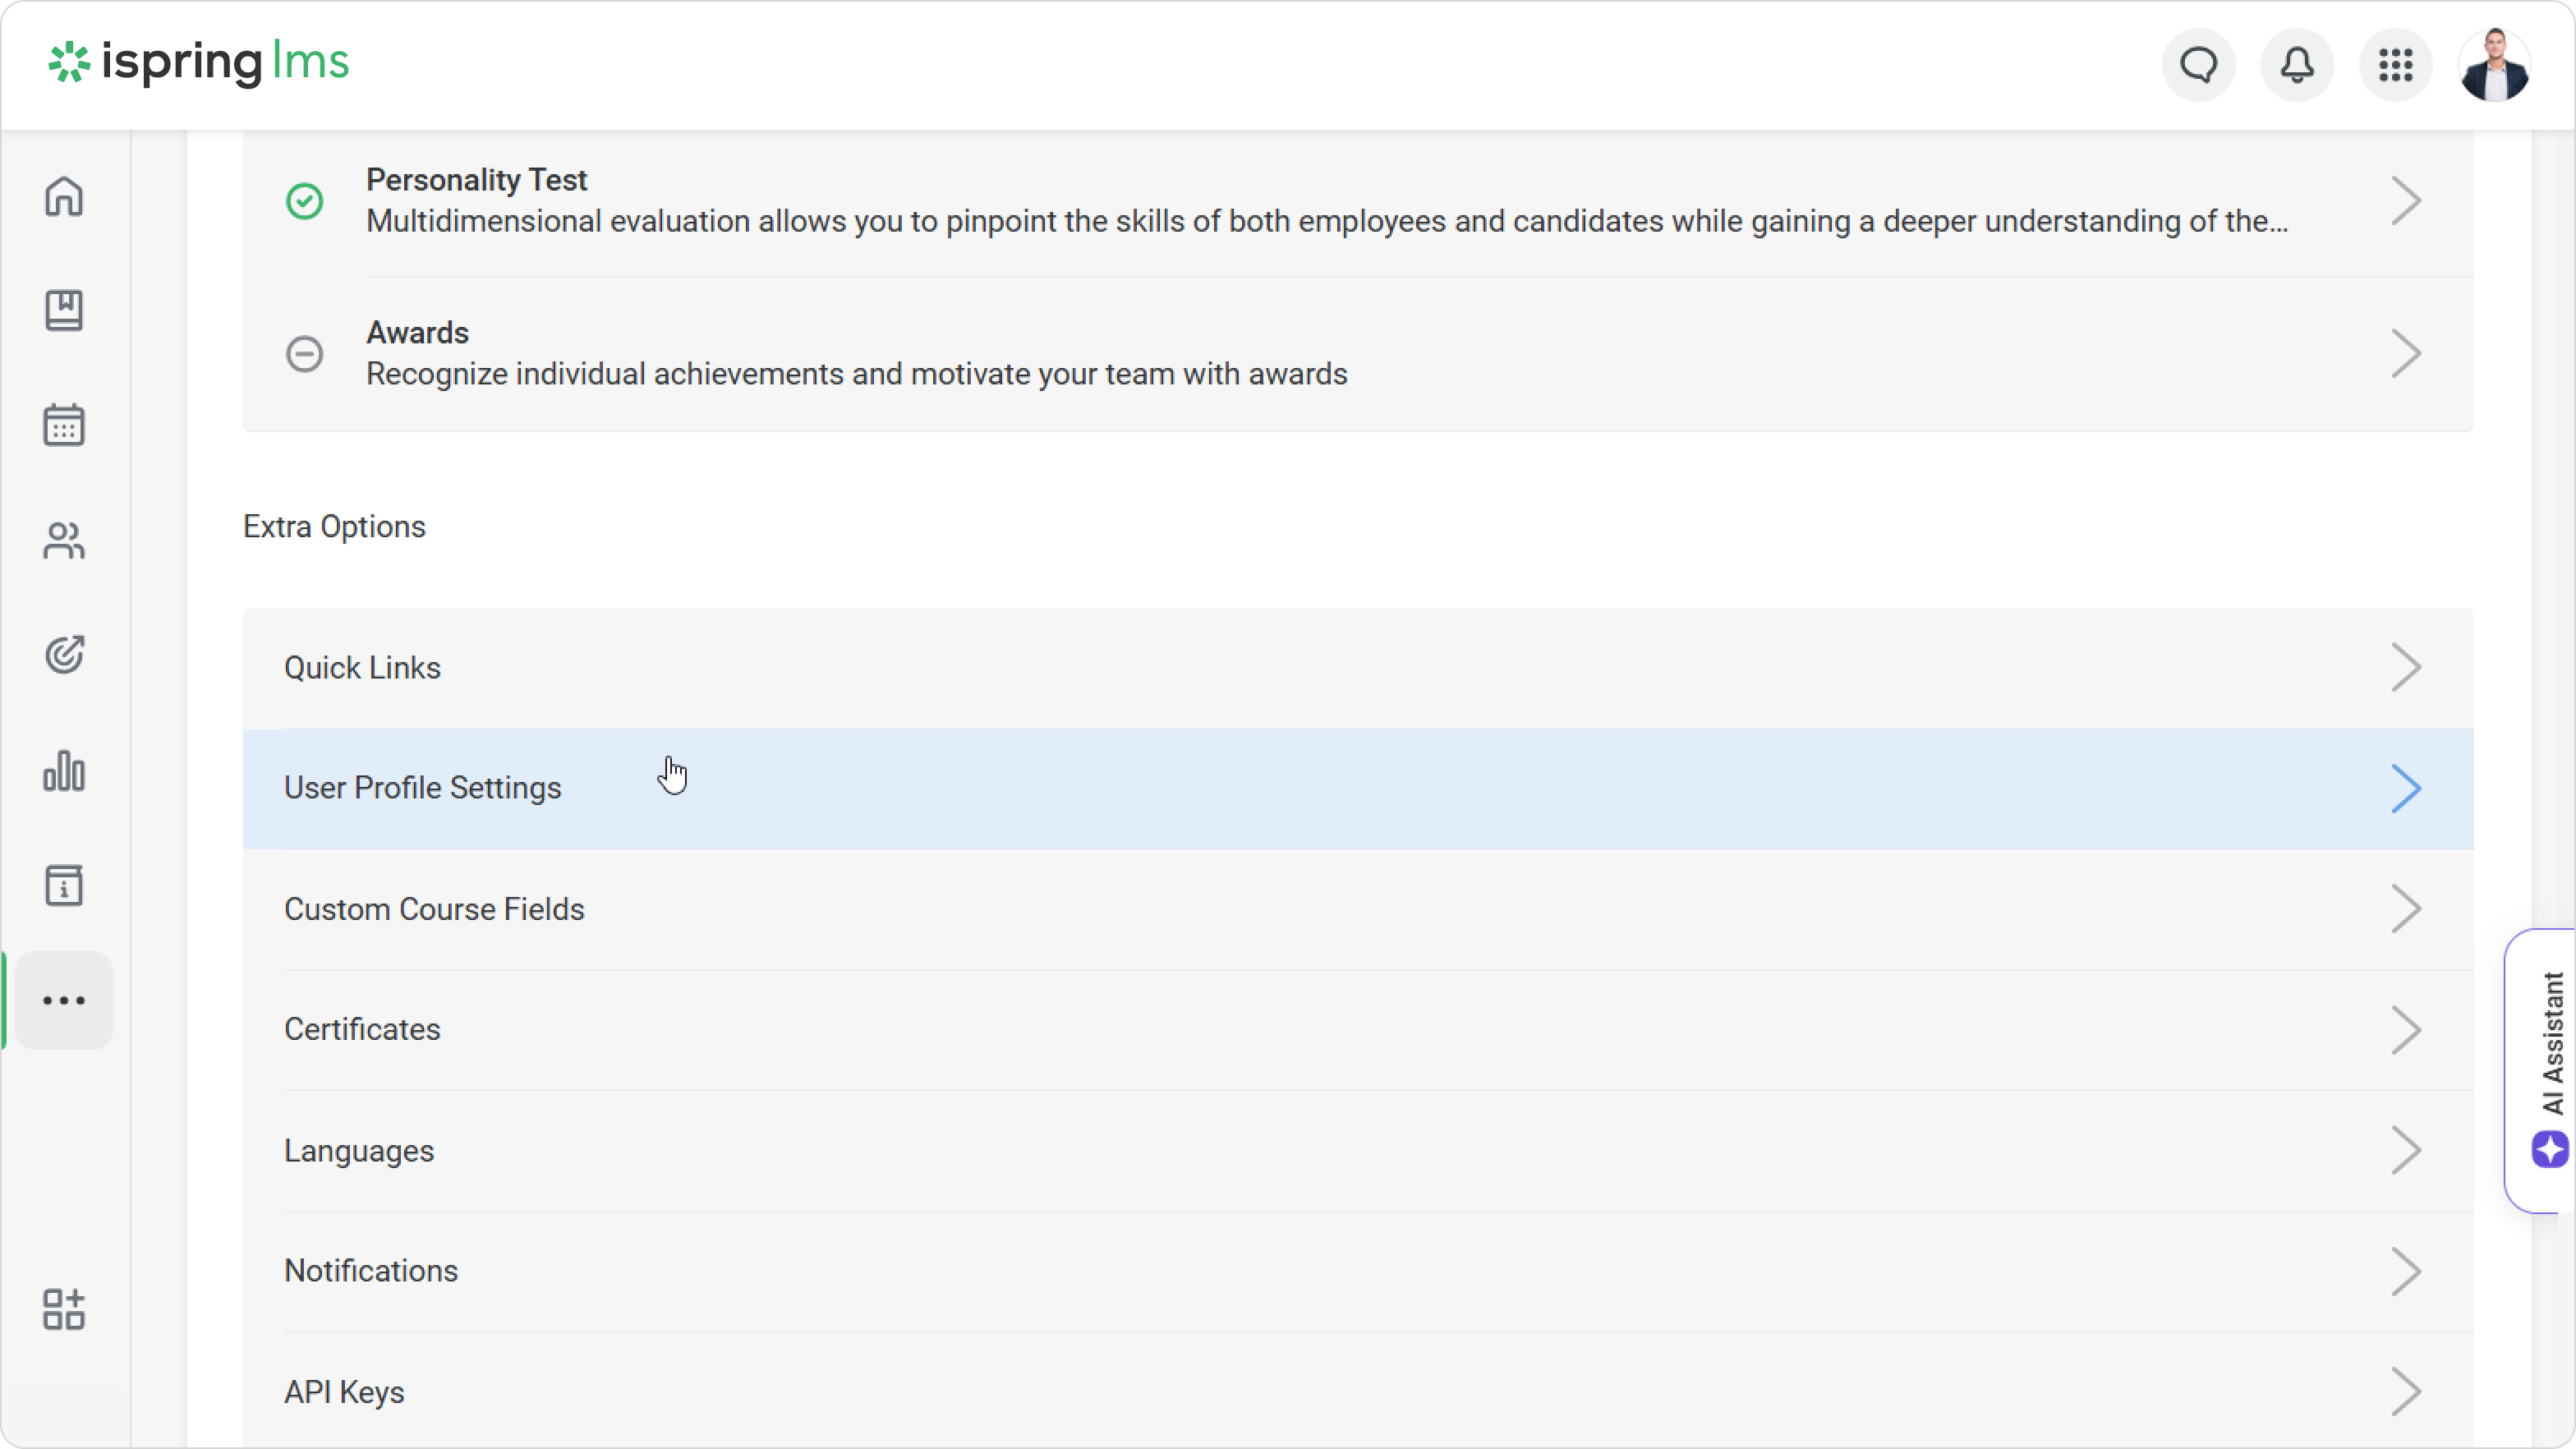Image resolution: width=2576 pixels, height=1449 pixels.
Task: Select the three-dots More sidebar item
Action: [x=64, y=1000]
